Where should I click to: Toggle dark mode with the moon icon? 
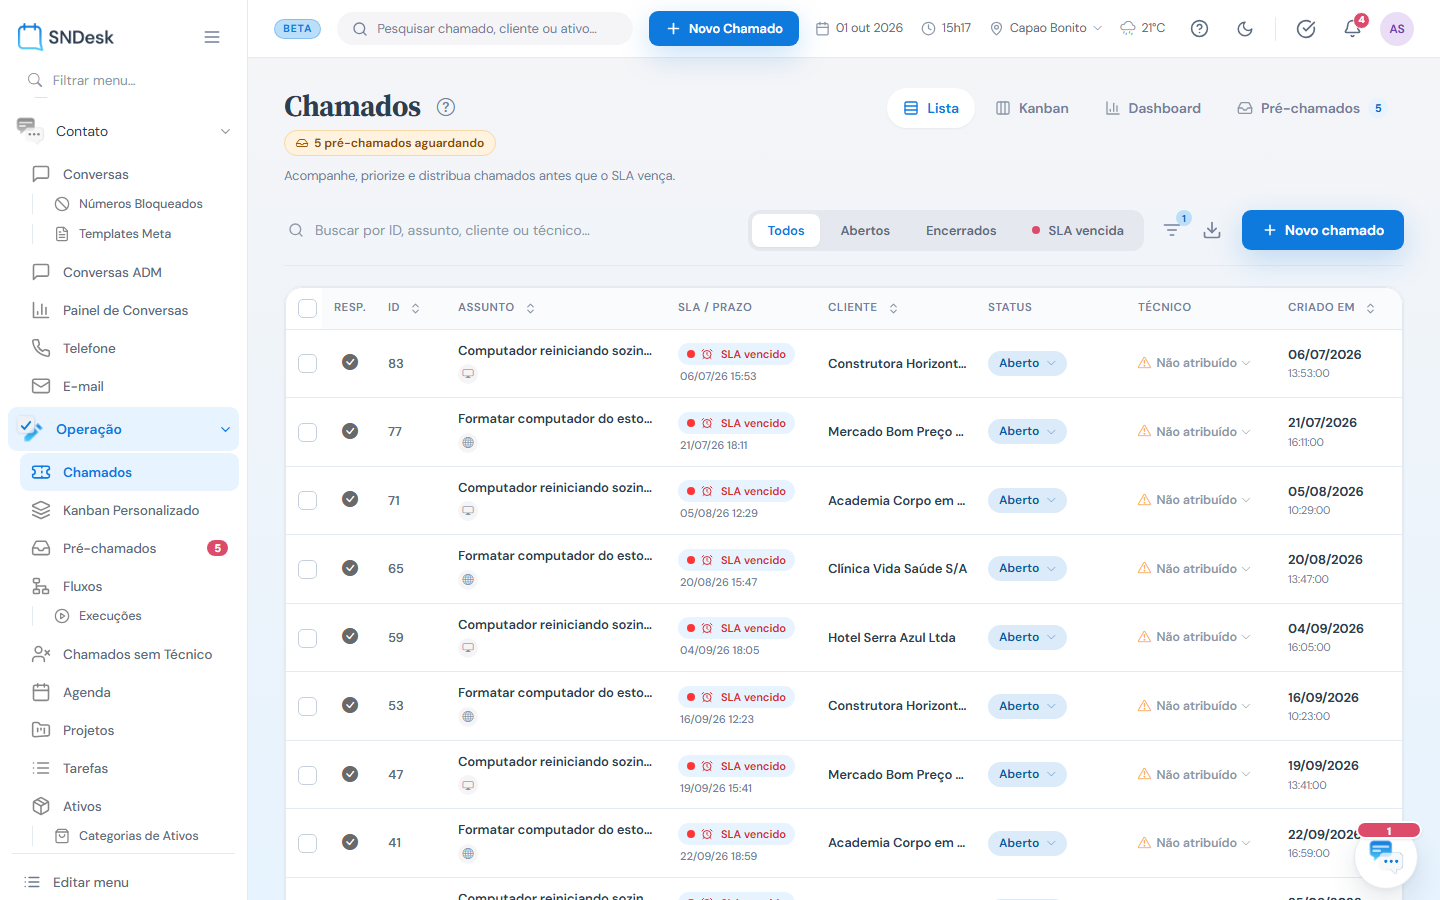point(1245,29)
